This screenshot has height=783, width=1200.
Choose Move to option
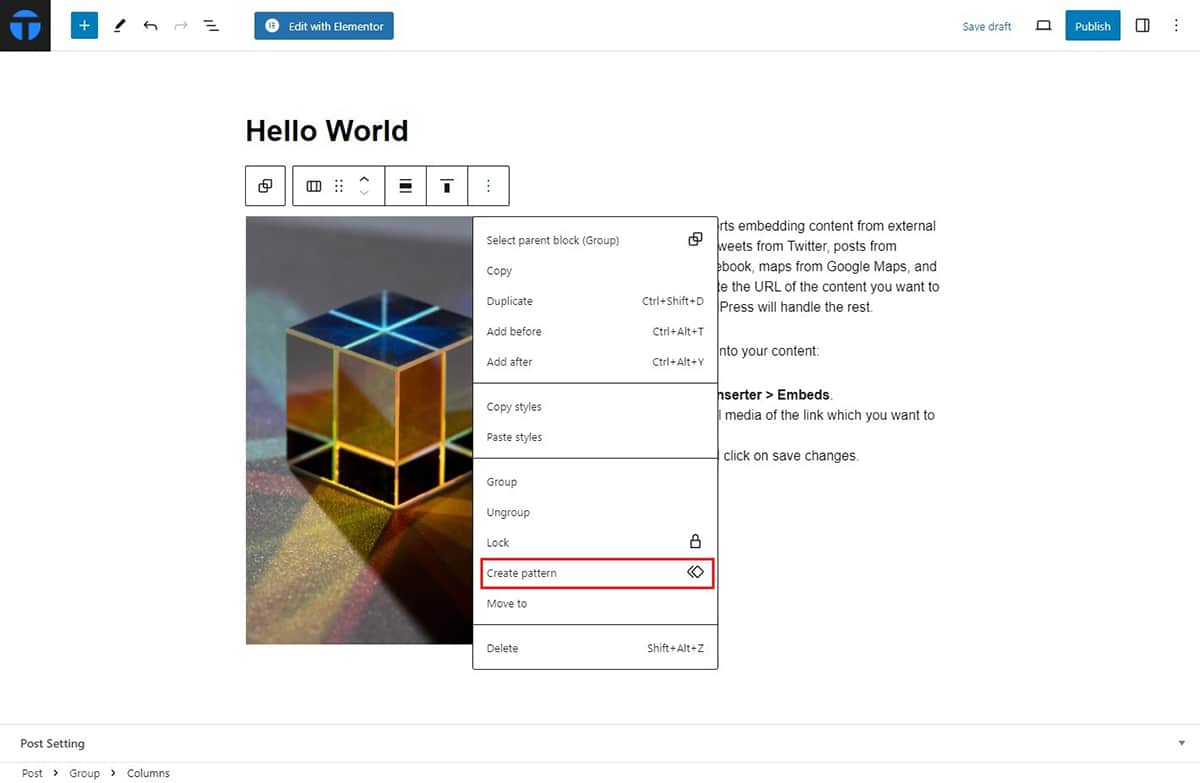tap(595, 604)
